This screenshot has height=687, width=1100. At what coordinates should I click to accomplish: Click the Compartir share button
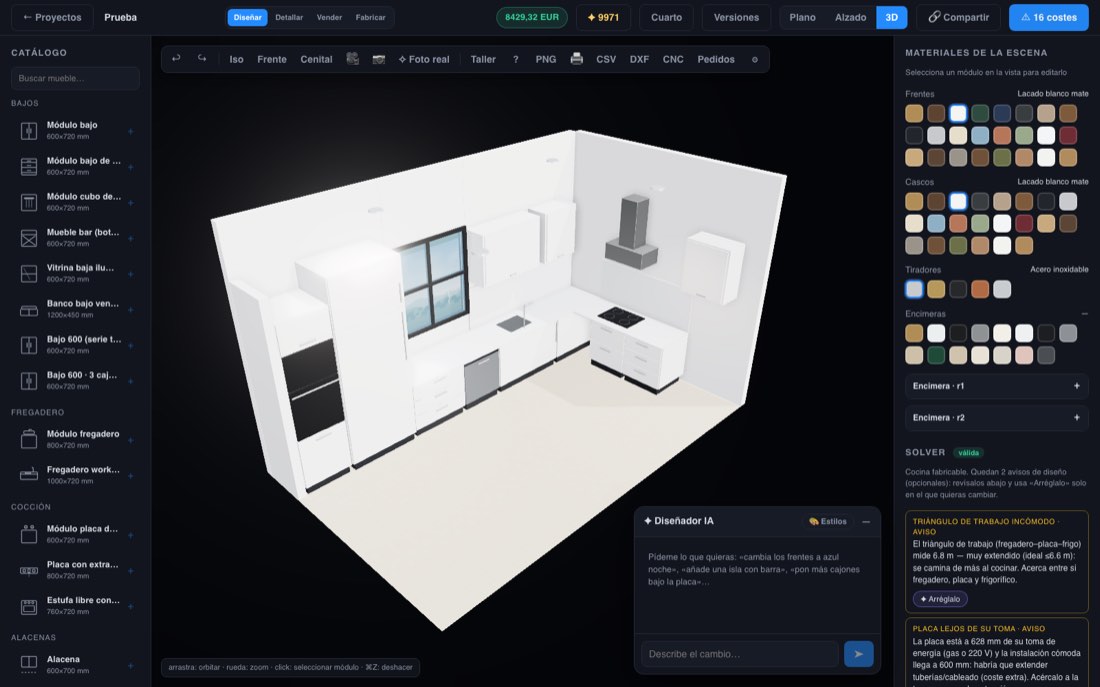958,18
